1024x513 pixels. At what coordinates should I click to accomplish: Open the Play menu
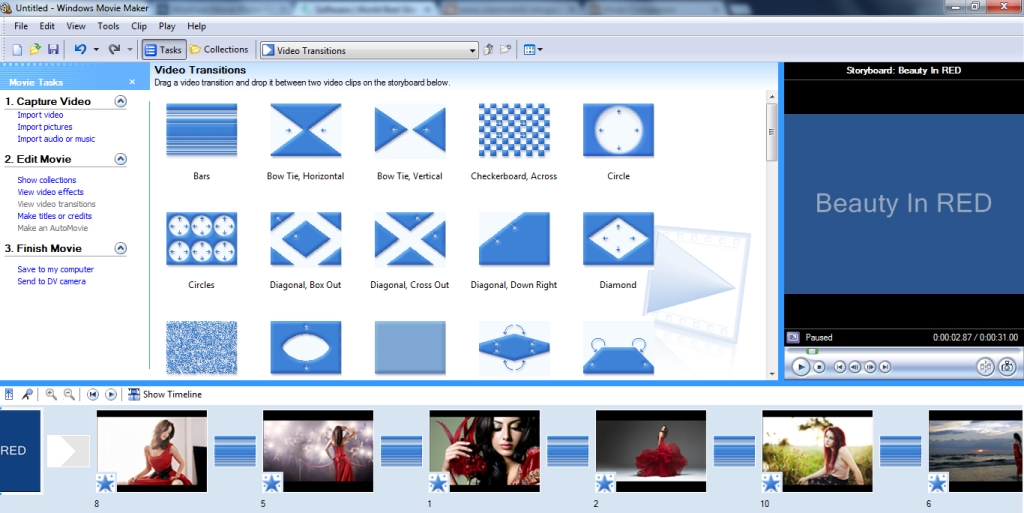(x=167, y=26)
